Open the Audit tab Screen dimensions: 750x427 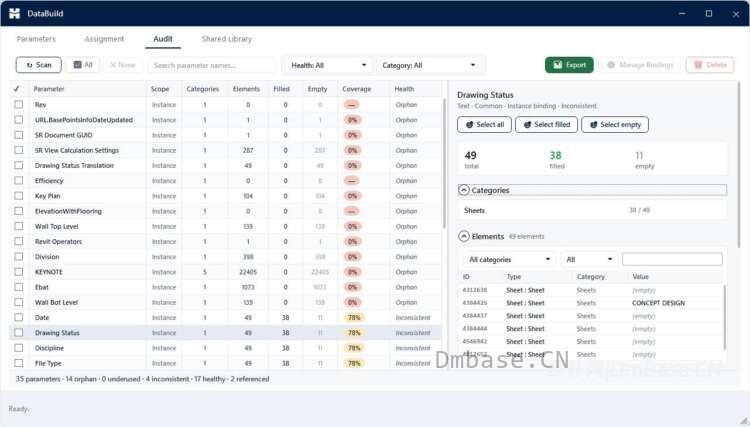click(163, 39)
